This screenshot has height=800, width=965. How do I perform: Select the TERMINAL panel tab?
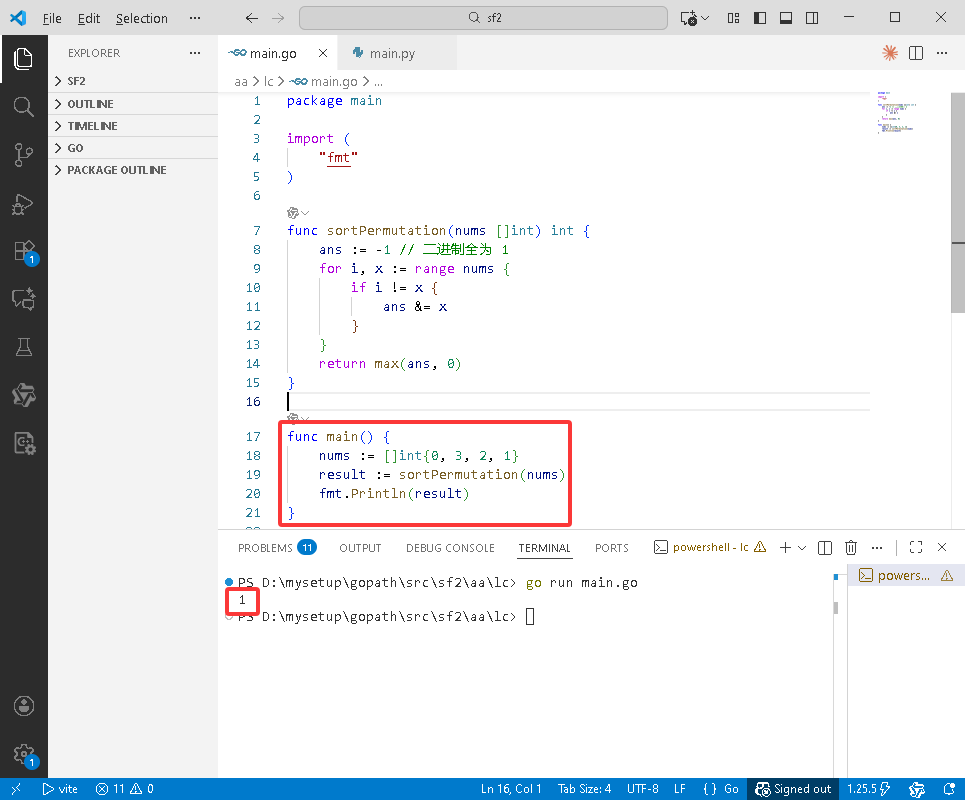544,548
